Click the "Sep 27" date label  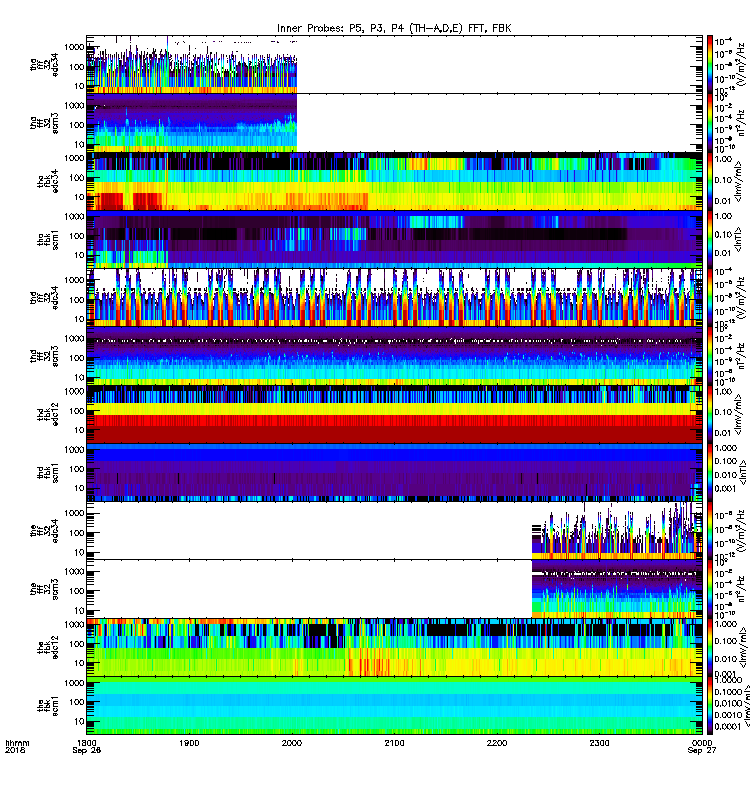[702, 751]
